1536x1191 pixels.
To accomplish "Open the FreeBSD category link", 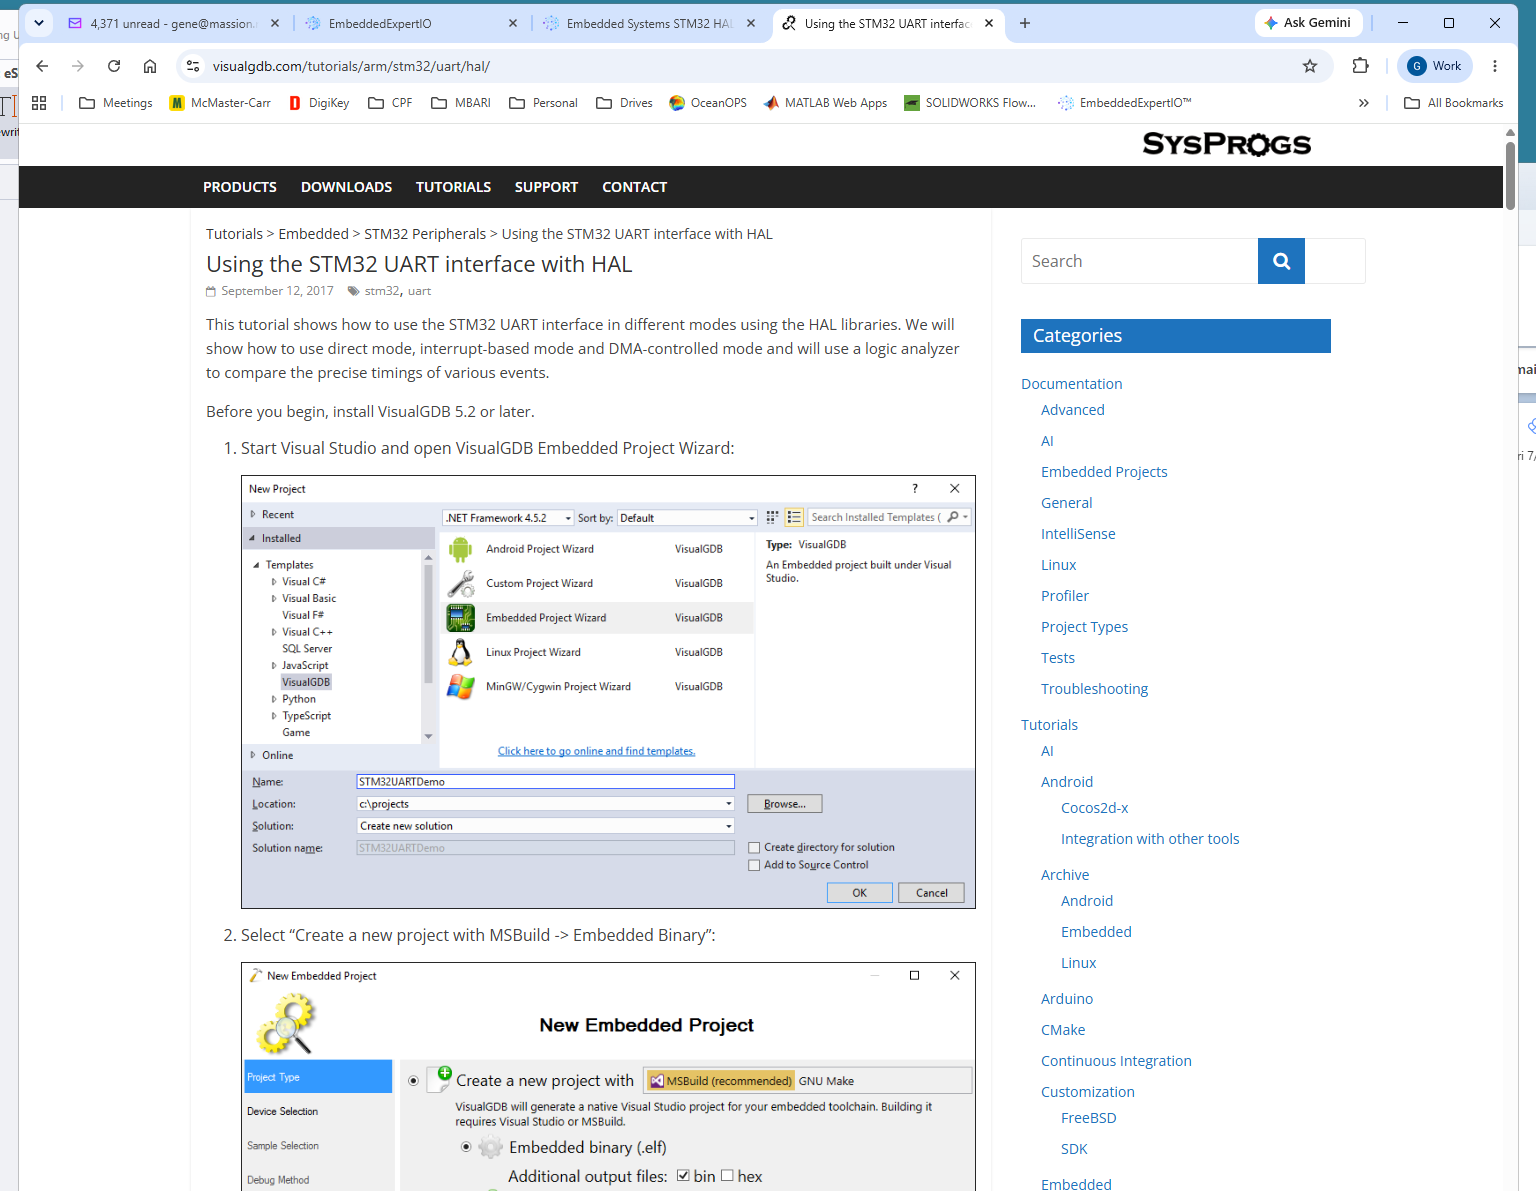I will (1089, 1118).
